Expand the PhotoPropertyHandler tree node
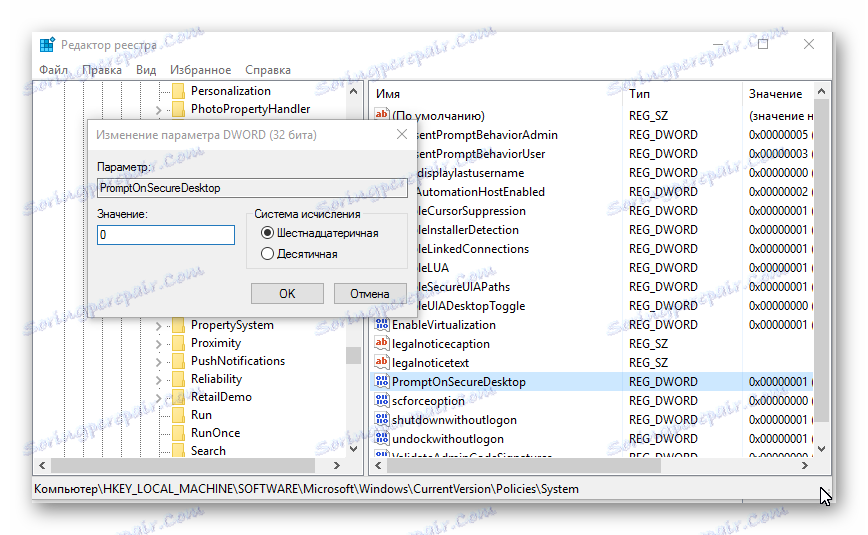Viewport: 868px width, 535px height. 158,110
